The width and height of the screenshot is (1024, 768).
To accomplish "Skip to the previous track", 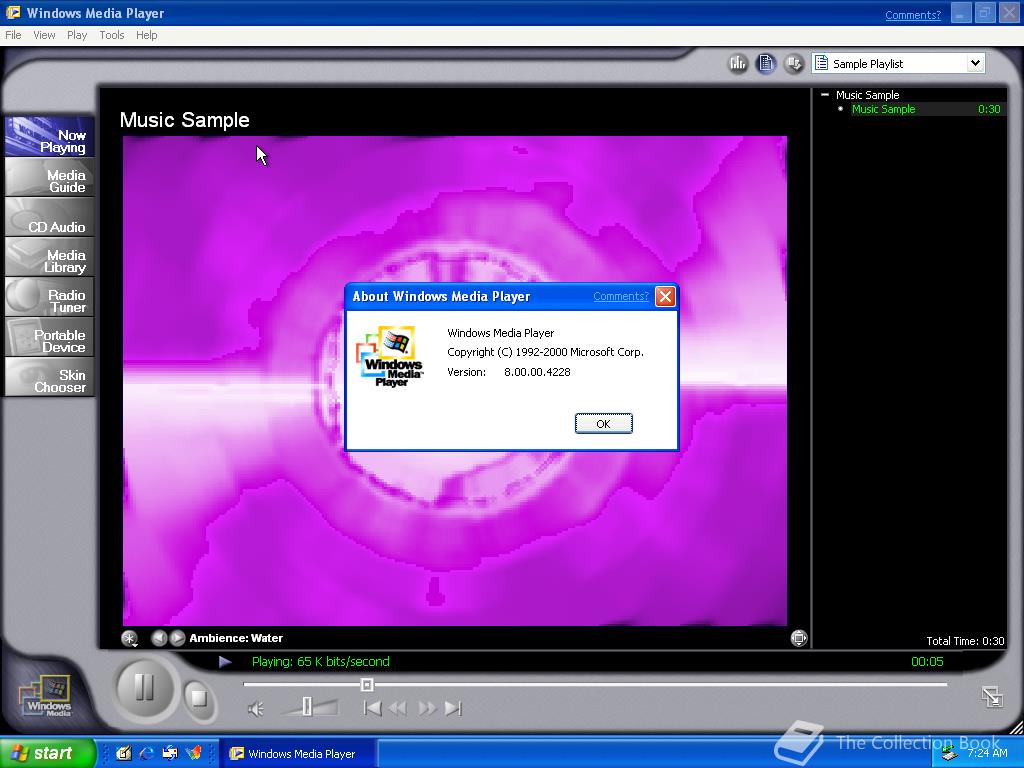I will (x=372, y=708).
